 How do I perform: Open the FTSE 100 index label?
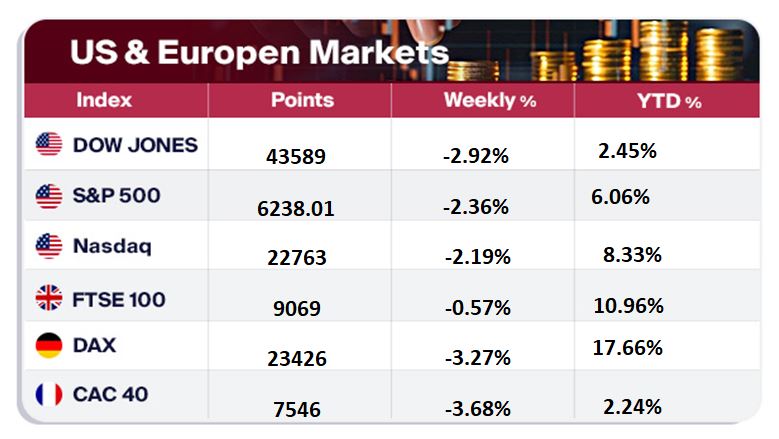tap(119, 297)
